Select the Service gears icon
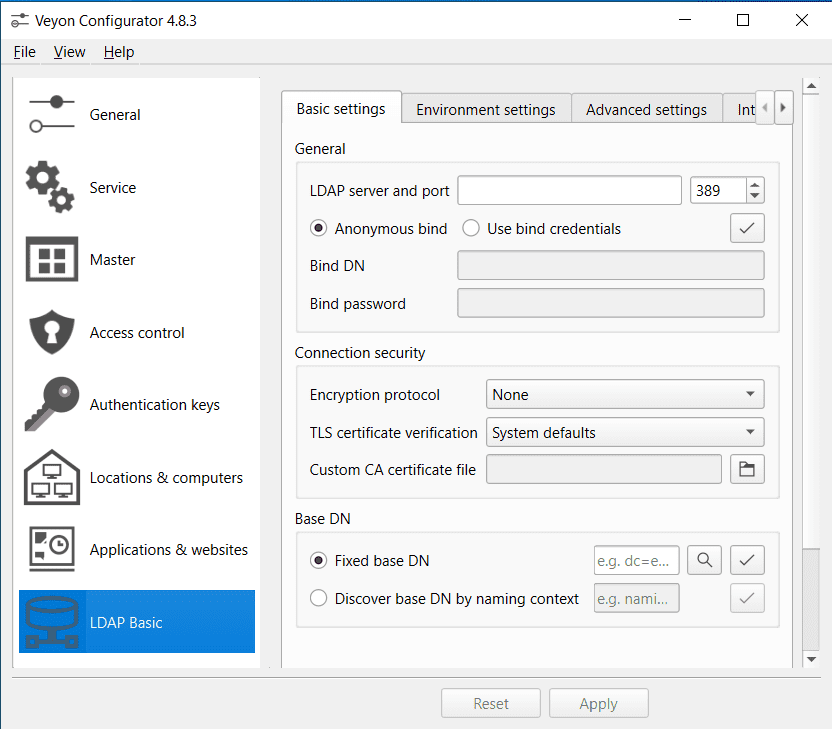This screenshot has height=729, width=832. [x=50, y=187]
